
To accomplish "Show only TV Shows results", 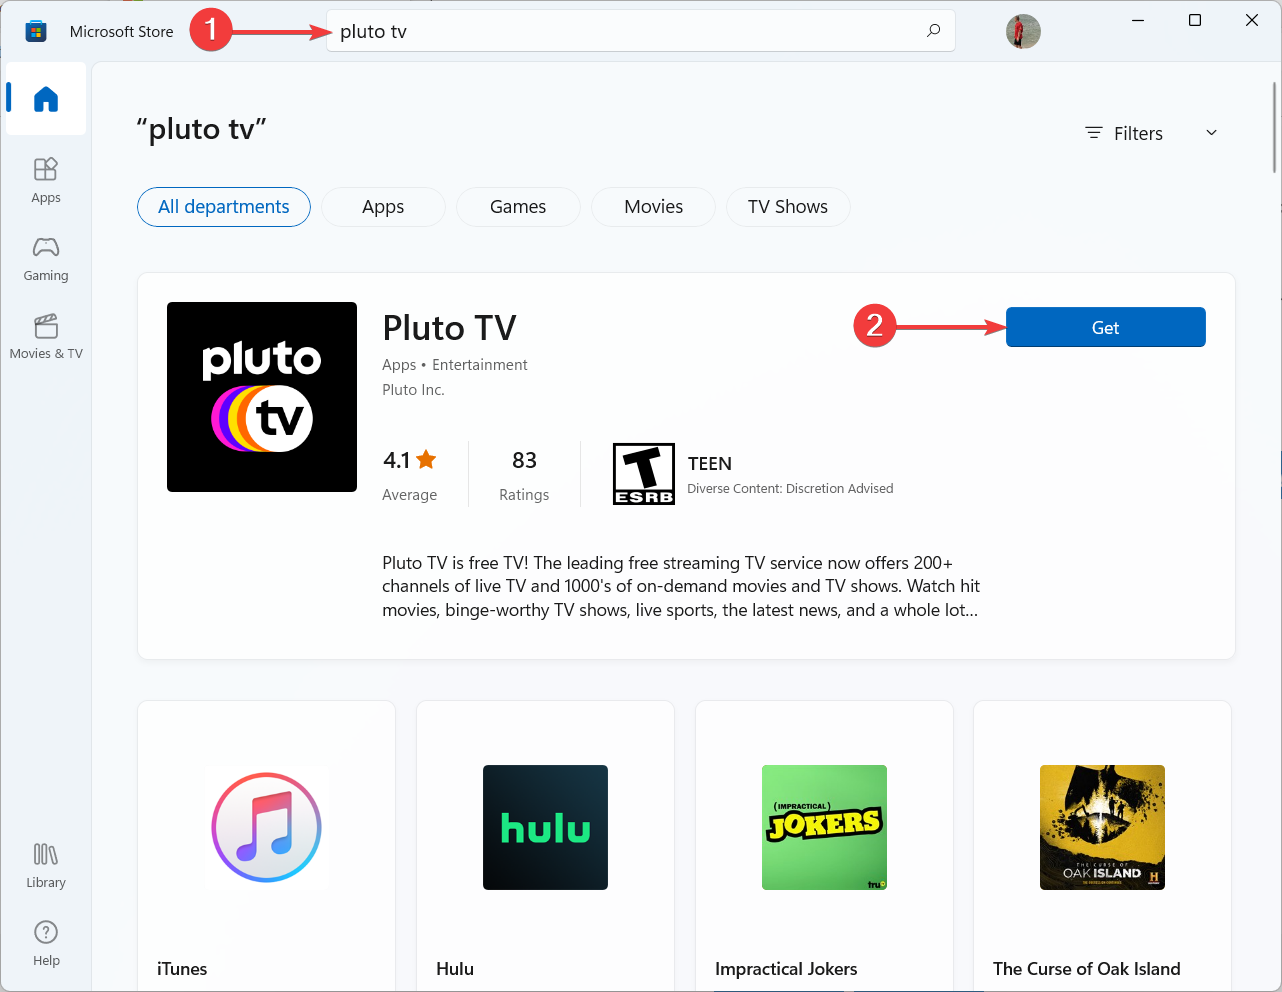I will click(787, 207).
